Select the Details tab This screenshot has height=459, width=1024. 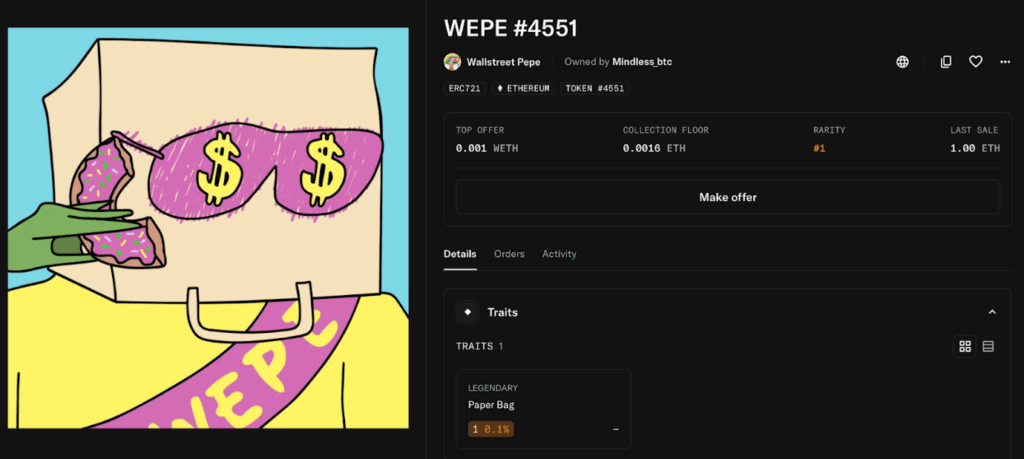click(x=460, y=254)
